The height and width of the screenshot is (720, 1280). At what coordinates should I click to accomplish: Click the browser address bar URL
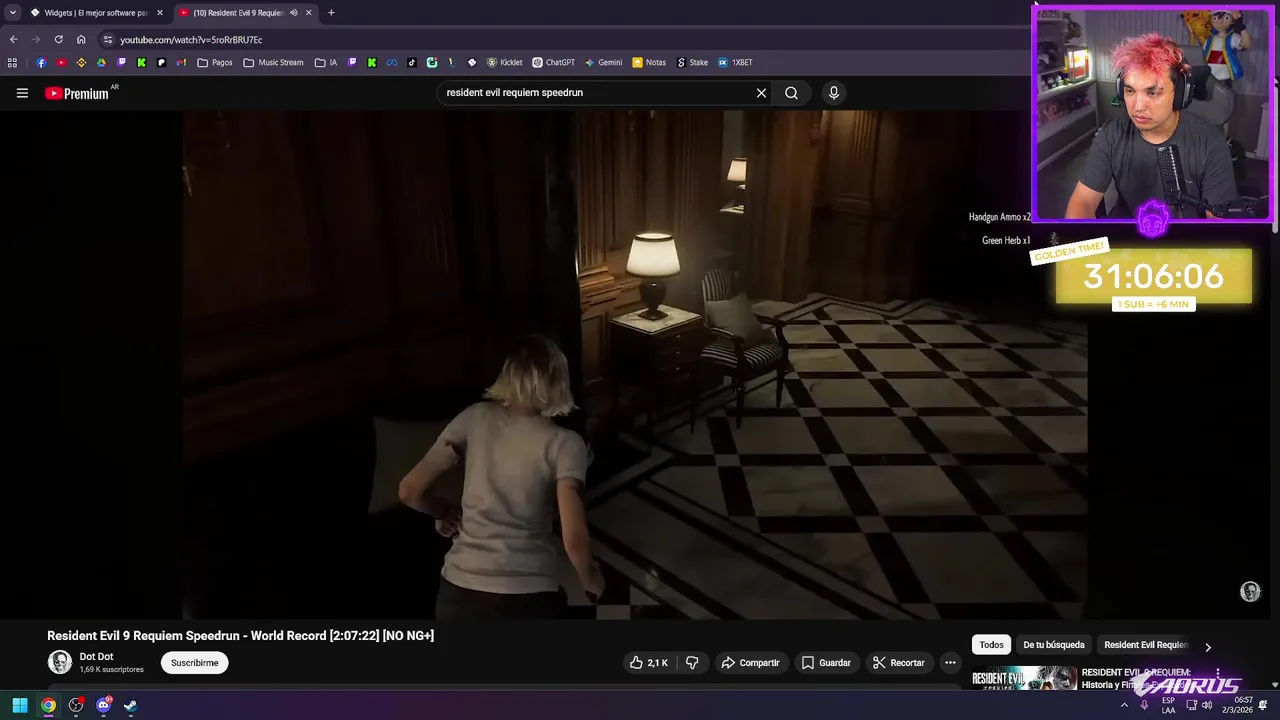[191, 39]
